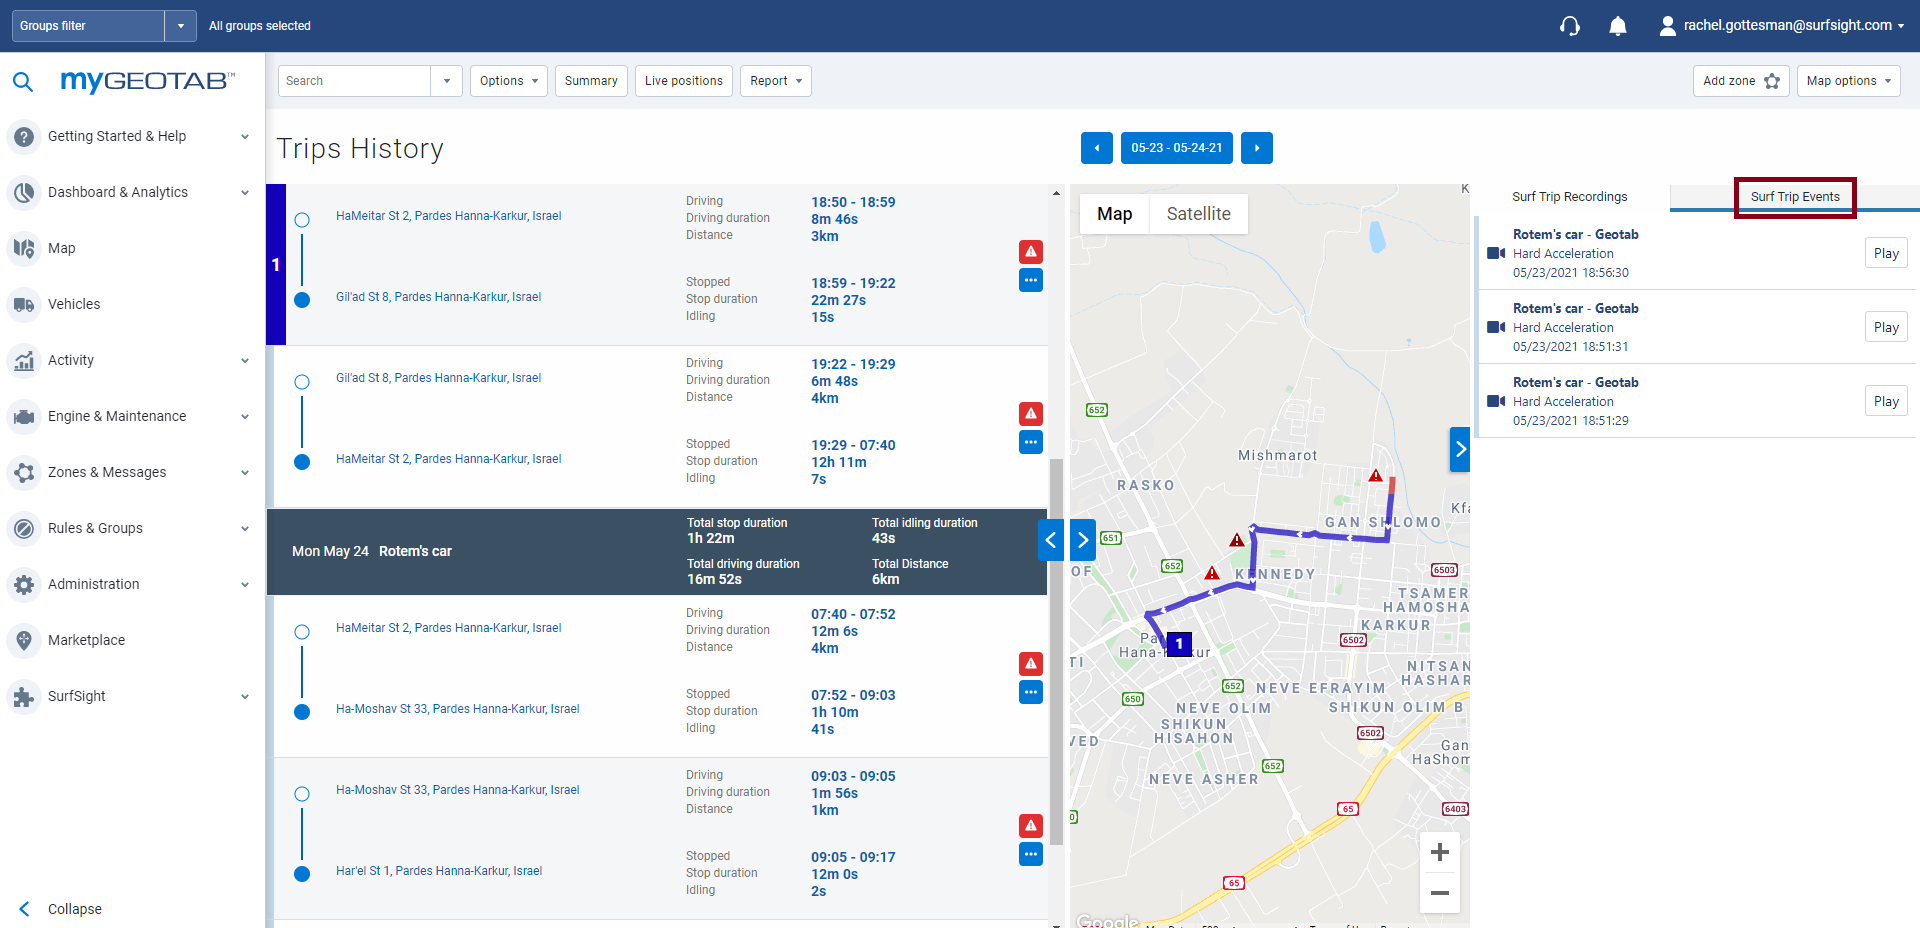The width and height of the screenshot is (1920, 928).
Task: Expand Dashboard & Analytics menu
Action: (245, 192)
